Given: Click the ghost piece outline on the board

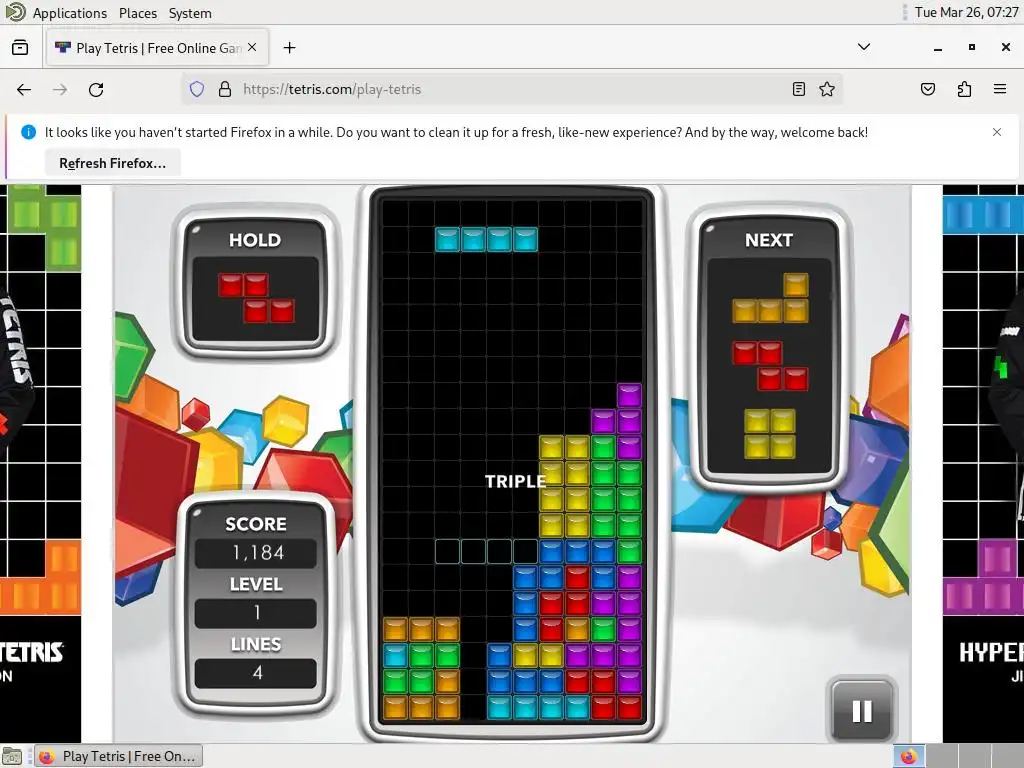Looking at the screenshot, I should [x=487, y=551].
